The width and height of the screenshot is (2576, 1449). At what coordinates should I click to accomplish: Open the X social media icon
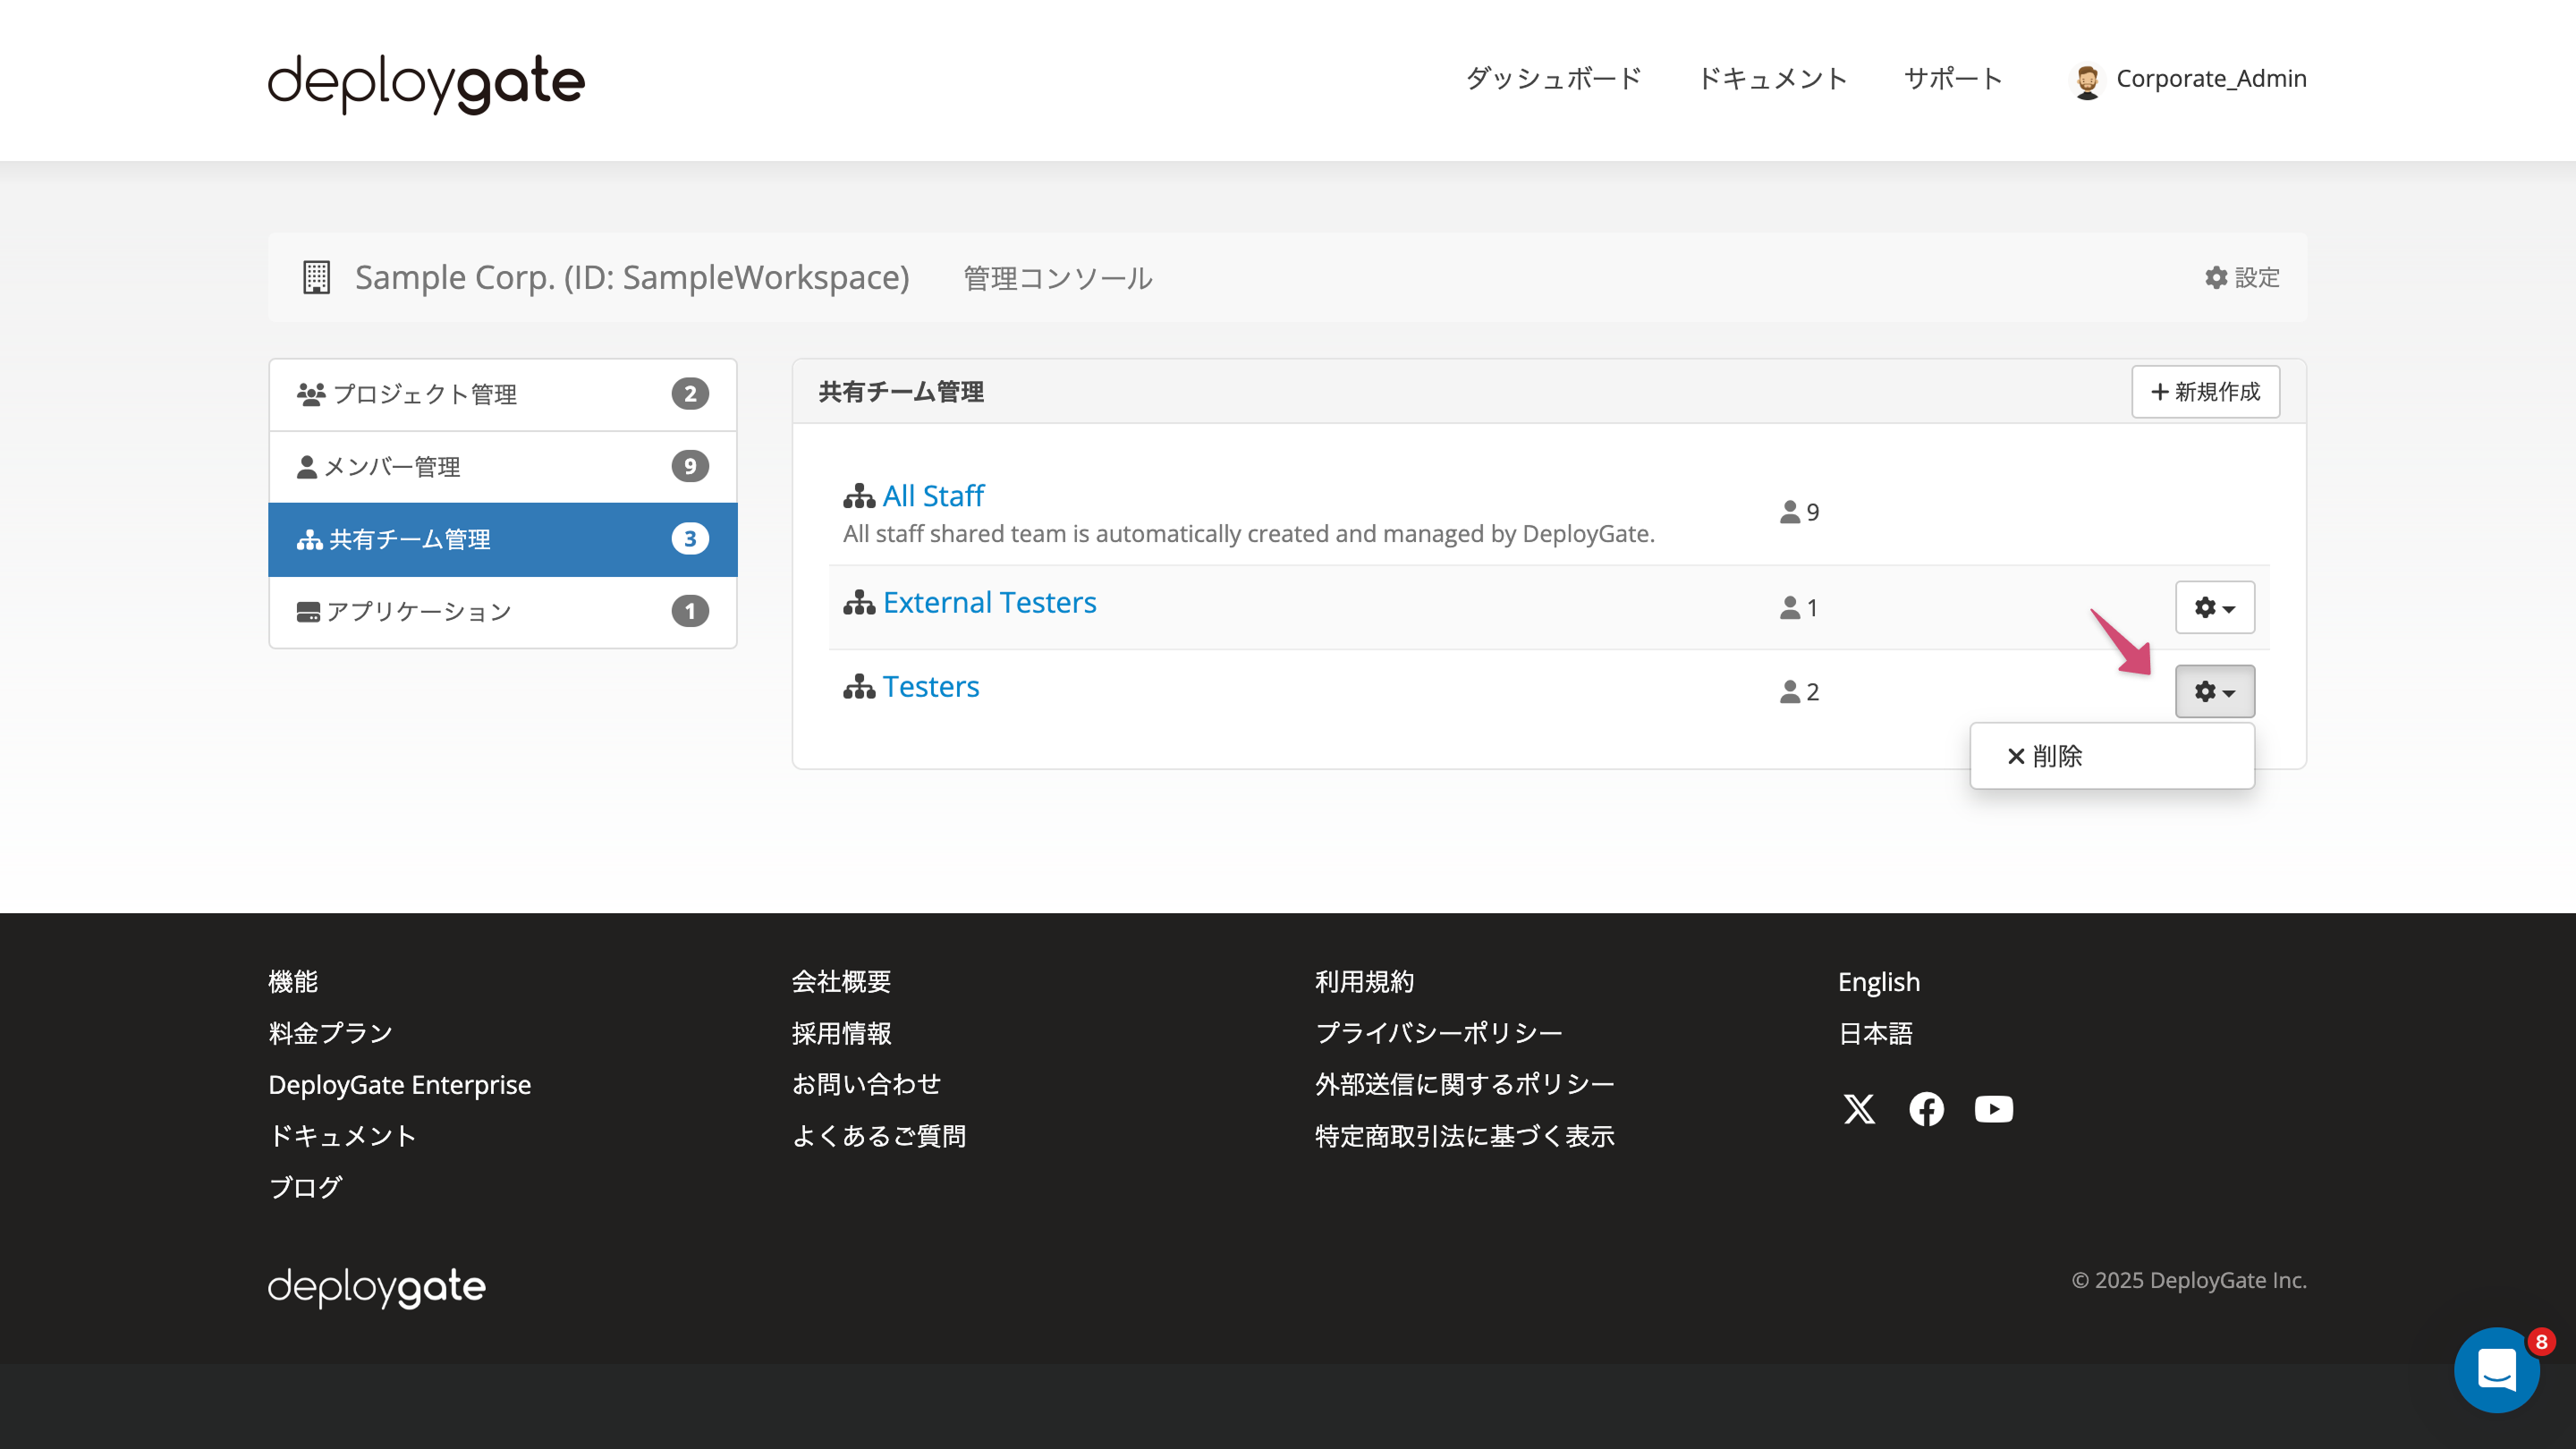(1858, 1108)
